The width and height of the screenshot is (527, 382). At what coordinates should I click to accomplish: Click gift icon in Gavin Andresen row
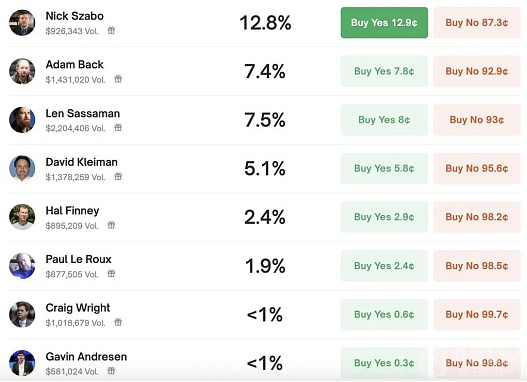[x=111, y=371]
